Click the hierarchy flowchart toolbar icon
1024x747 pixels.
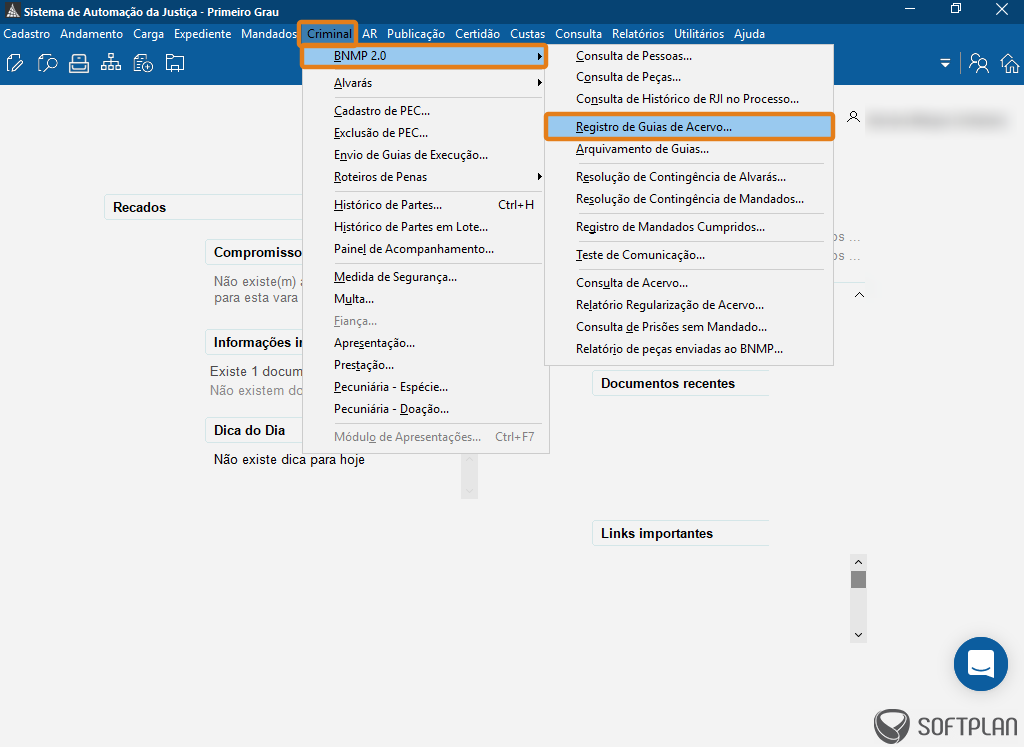point(111,63)
